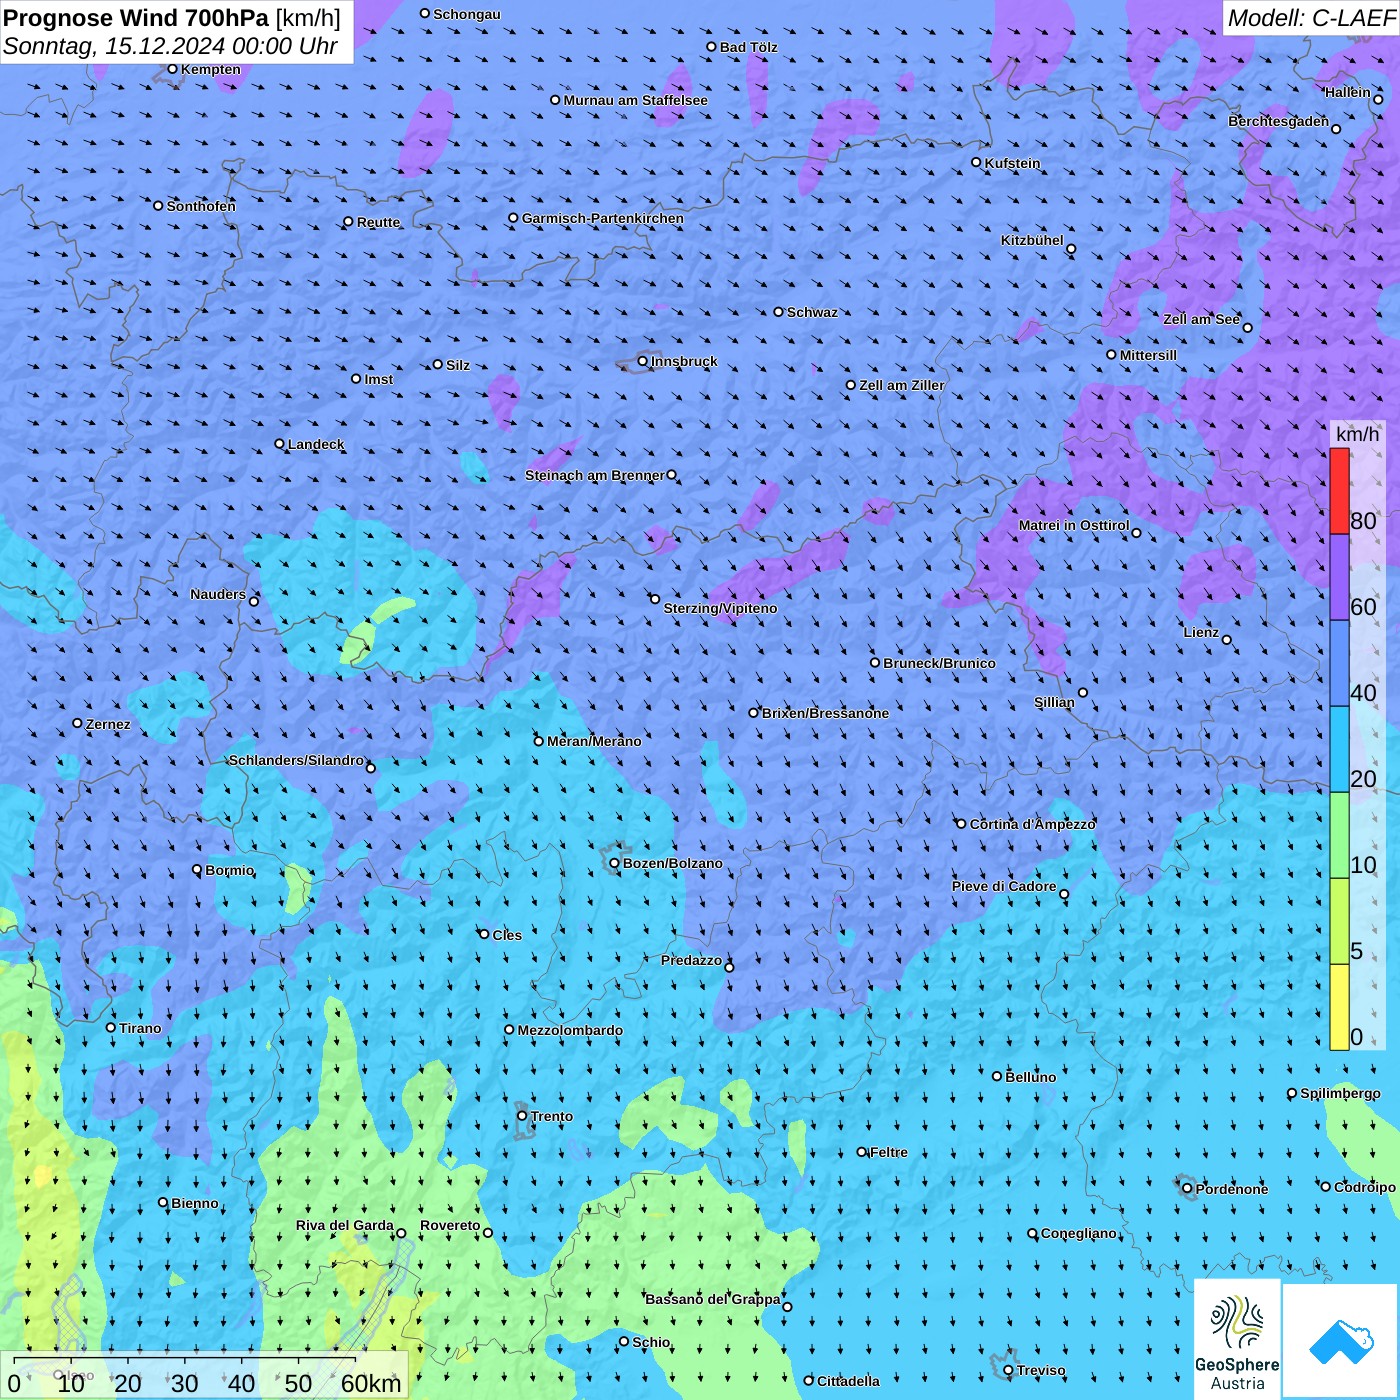The image size is (1400, 1400).
Task: Click the Treviso city marker dot
Action: 1008,1370
